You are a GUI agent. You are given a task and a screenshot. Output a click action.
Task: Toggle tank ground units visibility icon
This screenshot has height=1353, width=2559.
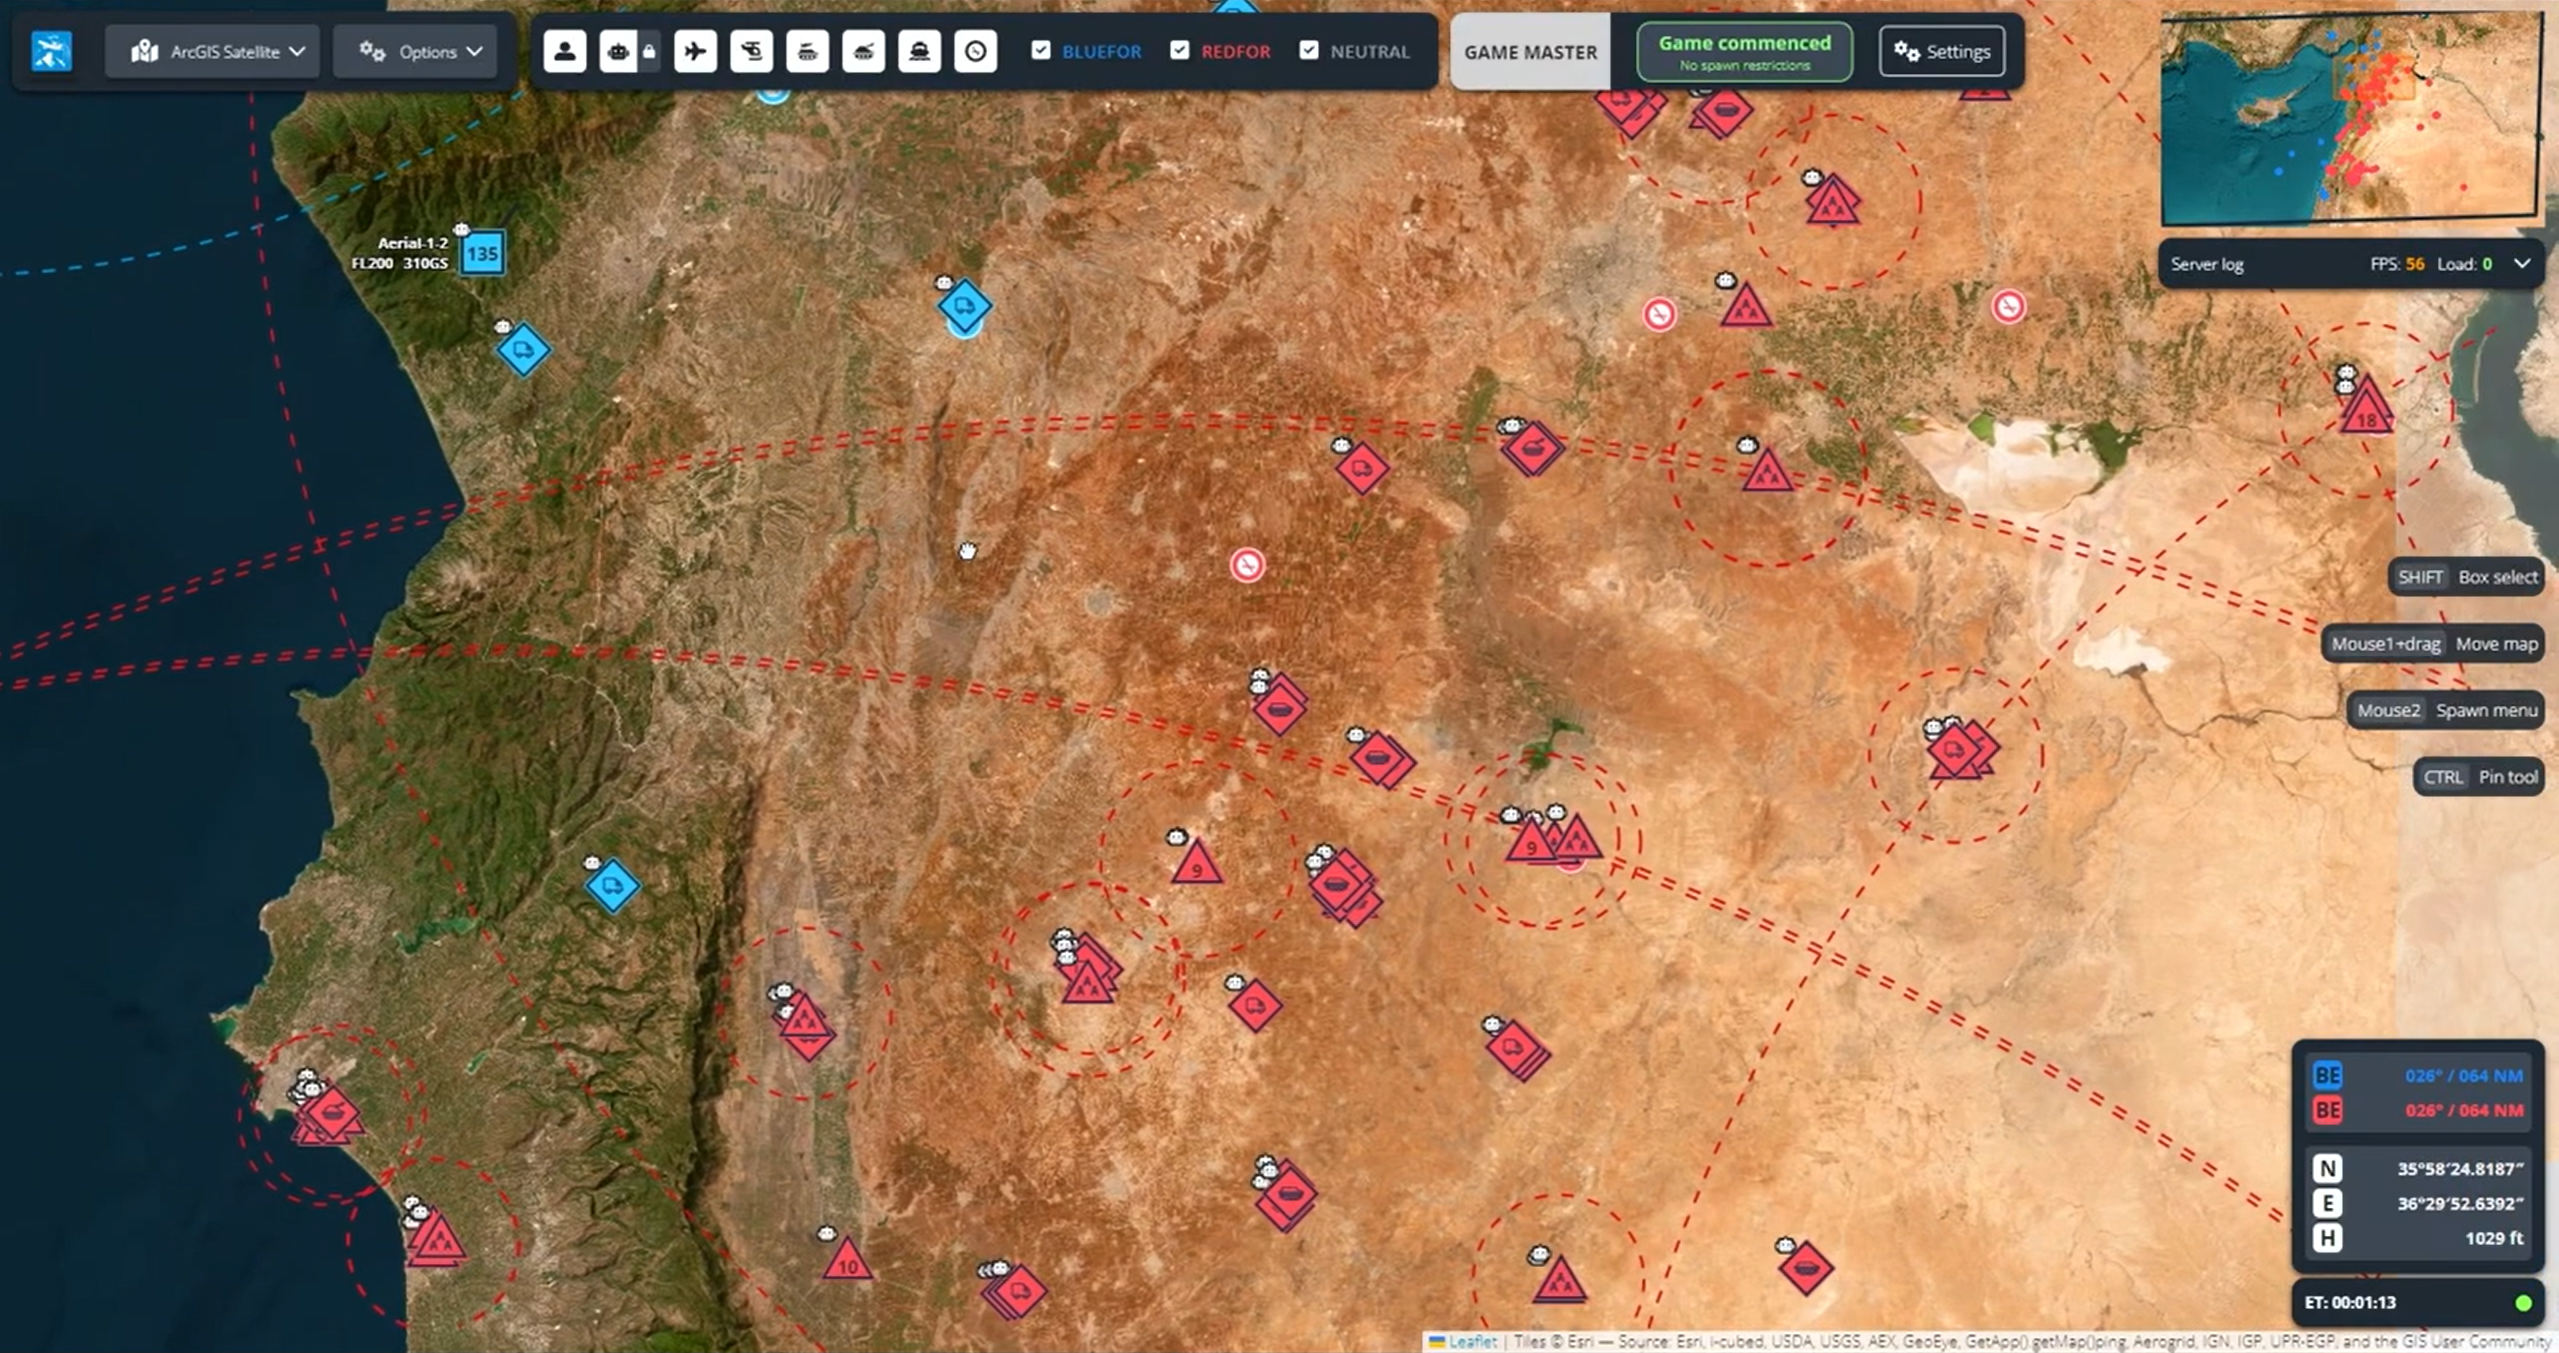point(863,51)
